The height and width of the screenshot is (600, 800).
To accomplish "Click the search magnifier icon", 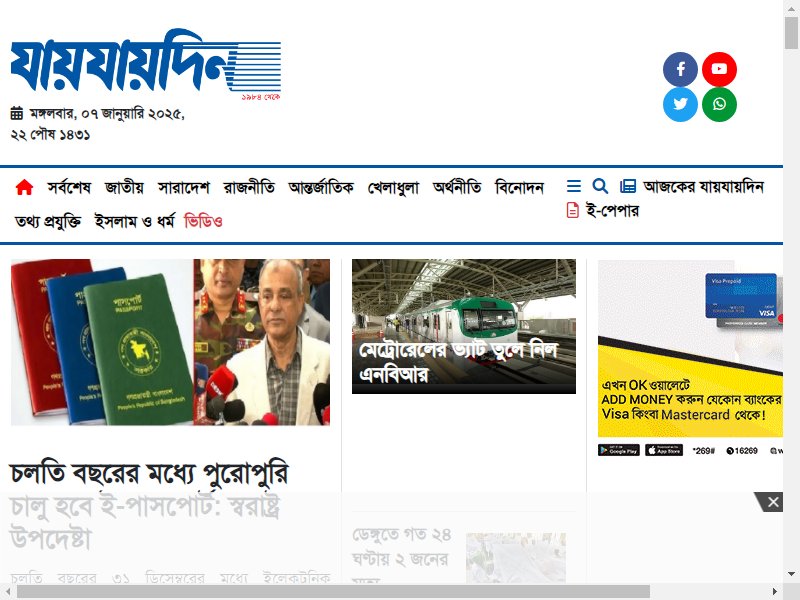I will tap(600, 186).
